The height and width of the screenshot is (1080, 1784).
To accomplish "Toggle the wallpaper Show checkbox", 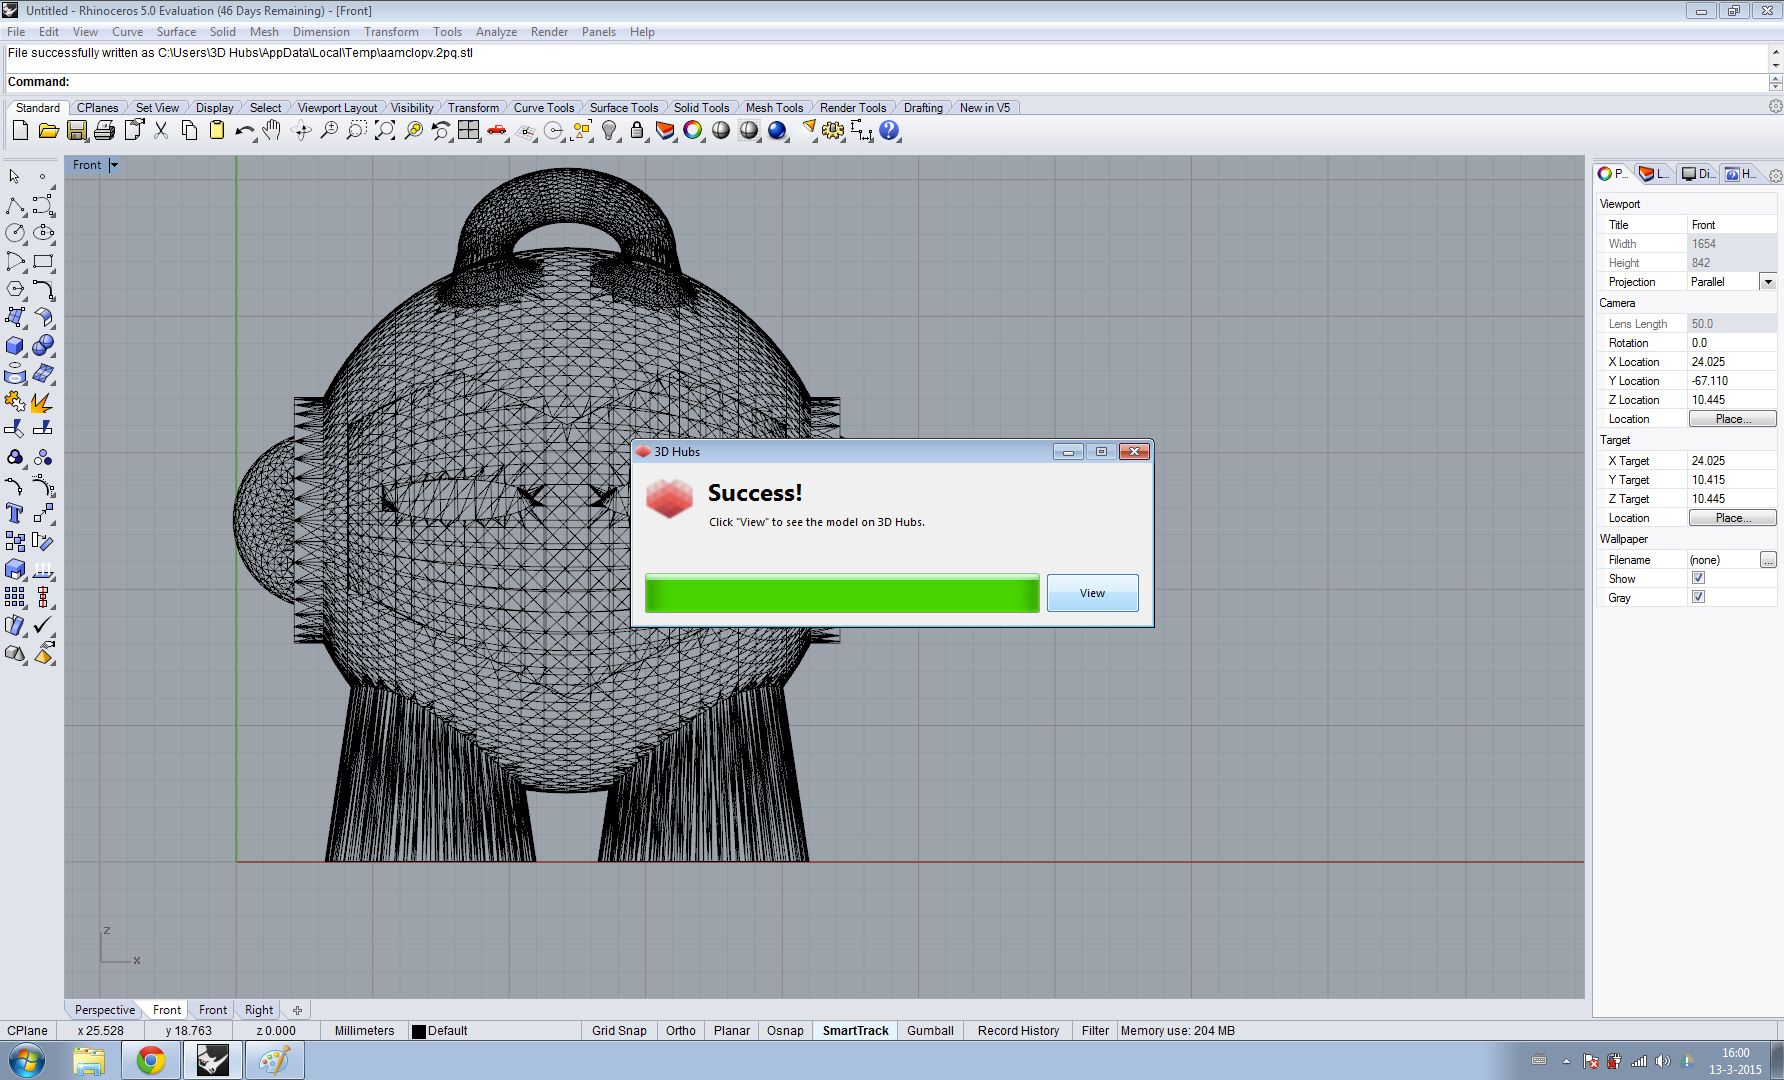I will click(1698, 578).
